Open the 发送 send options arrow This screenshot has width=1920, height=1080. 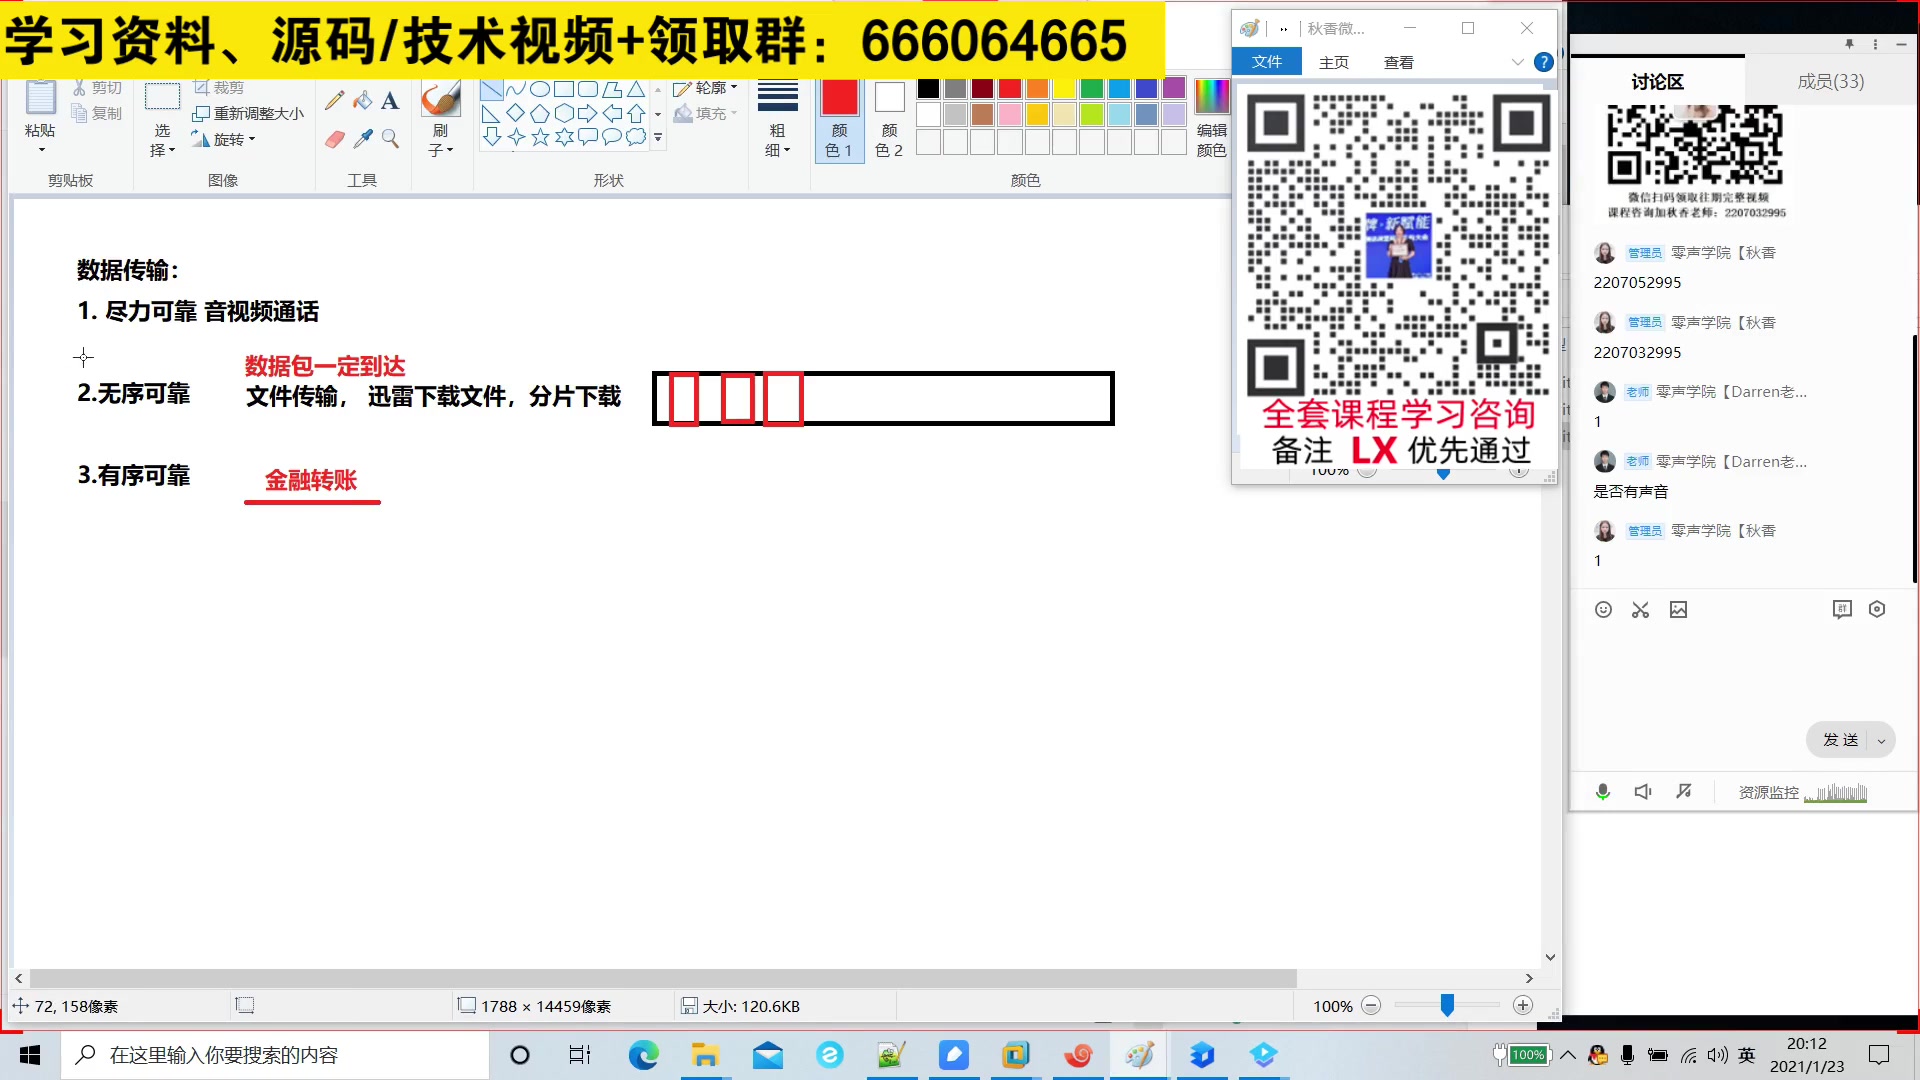click(x=1881, y=741)
